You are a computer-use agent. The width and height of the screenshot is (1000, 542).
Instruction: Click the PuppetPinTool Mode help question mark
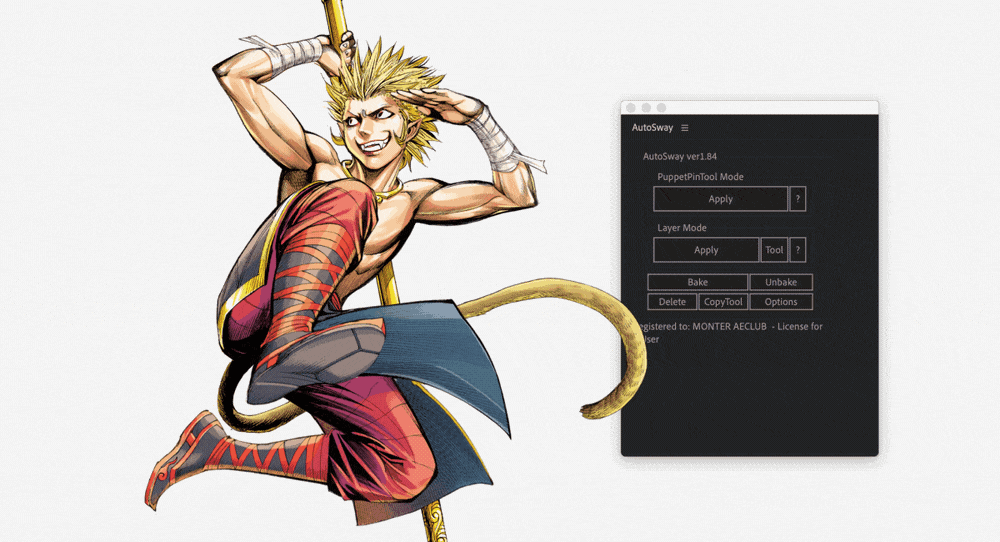(x=797, y=199)
